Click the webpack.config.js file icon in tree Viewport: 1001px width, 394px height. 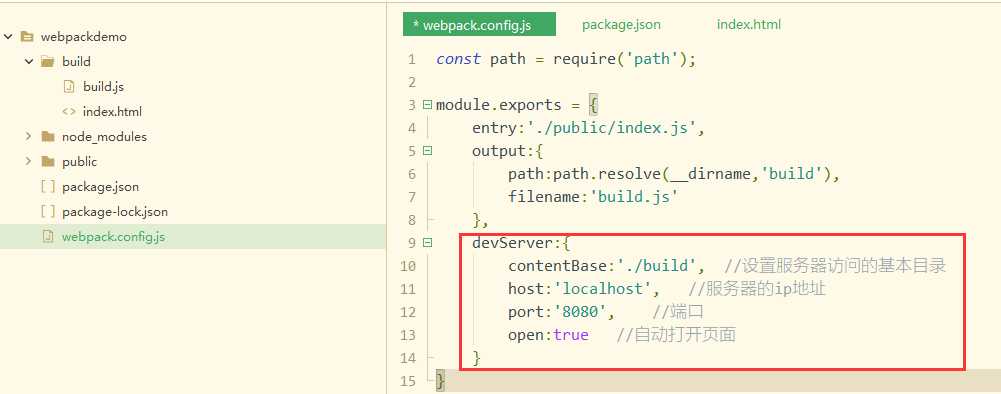pyautogui.click(x=47, y=236)
